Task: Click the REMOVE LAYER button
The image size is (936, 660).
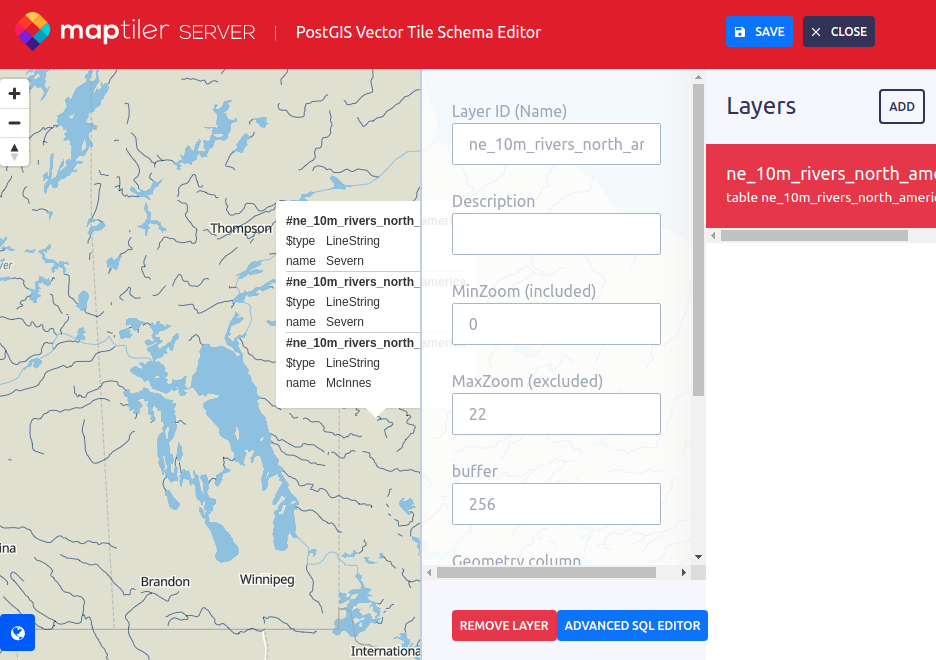Action: [x=504, y=626]
